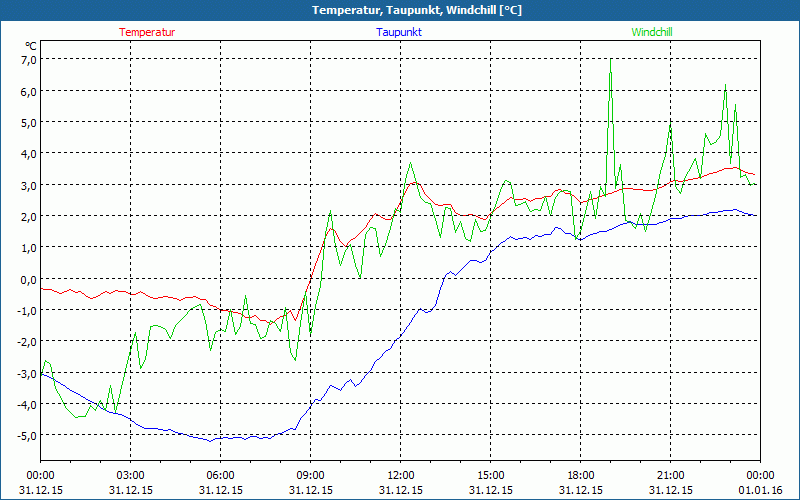Viewport: 800px width, 500px height.
Task: Click the -1,0 y-axis value
Action: (x=28, y=310)
